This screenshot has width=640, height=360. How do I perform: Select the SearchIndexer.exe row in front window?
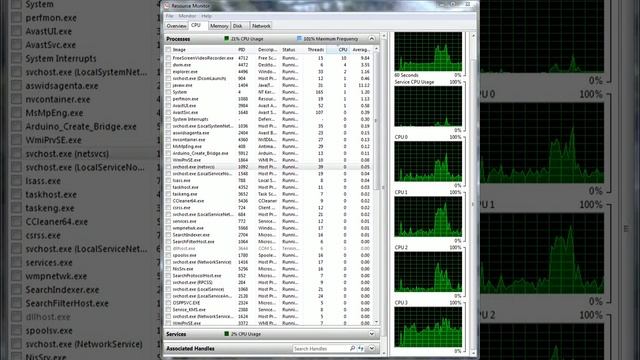269,235
